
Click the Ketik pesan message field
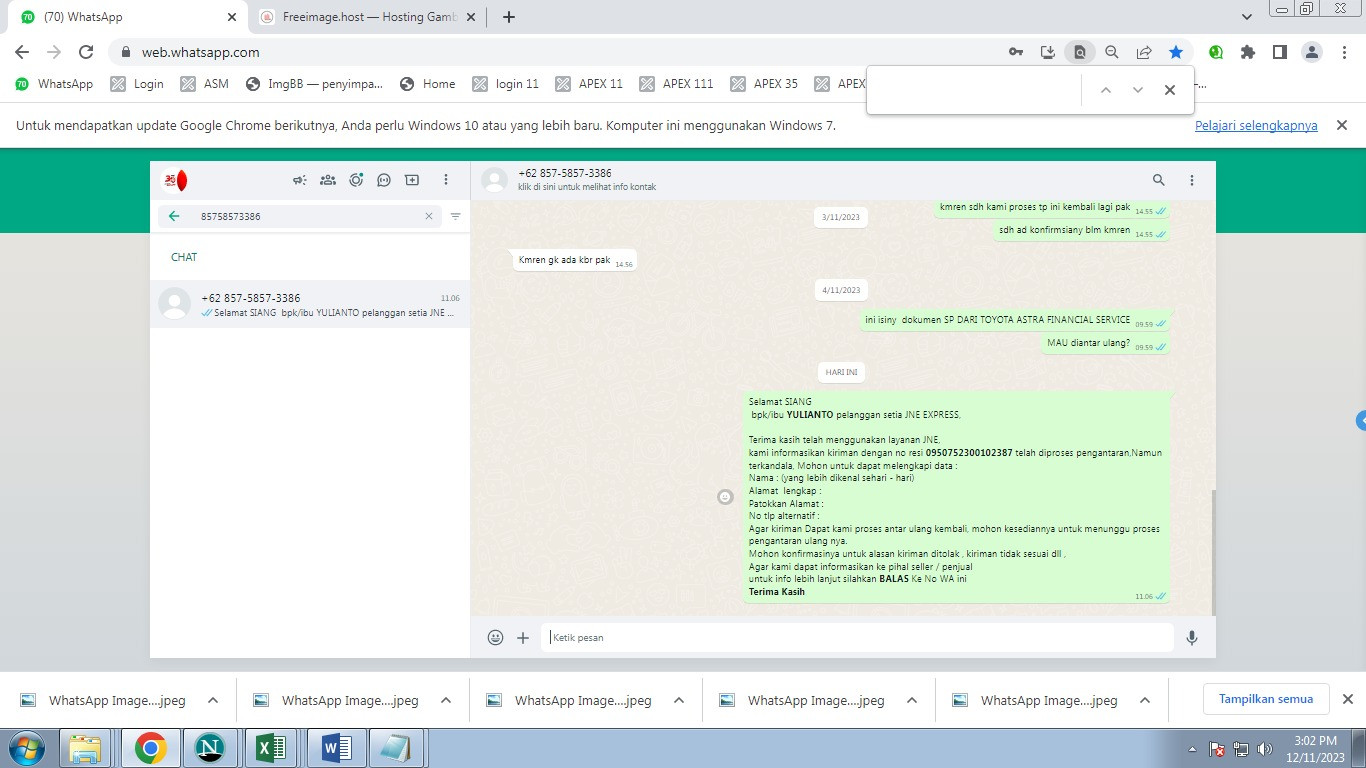pyautogui.click(x=857, y=637)
